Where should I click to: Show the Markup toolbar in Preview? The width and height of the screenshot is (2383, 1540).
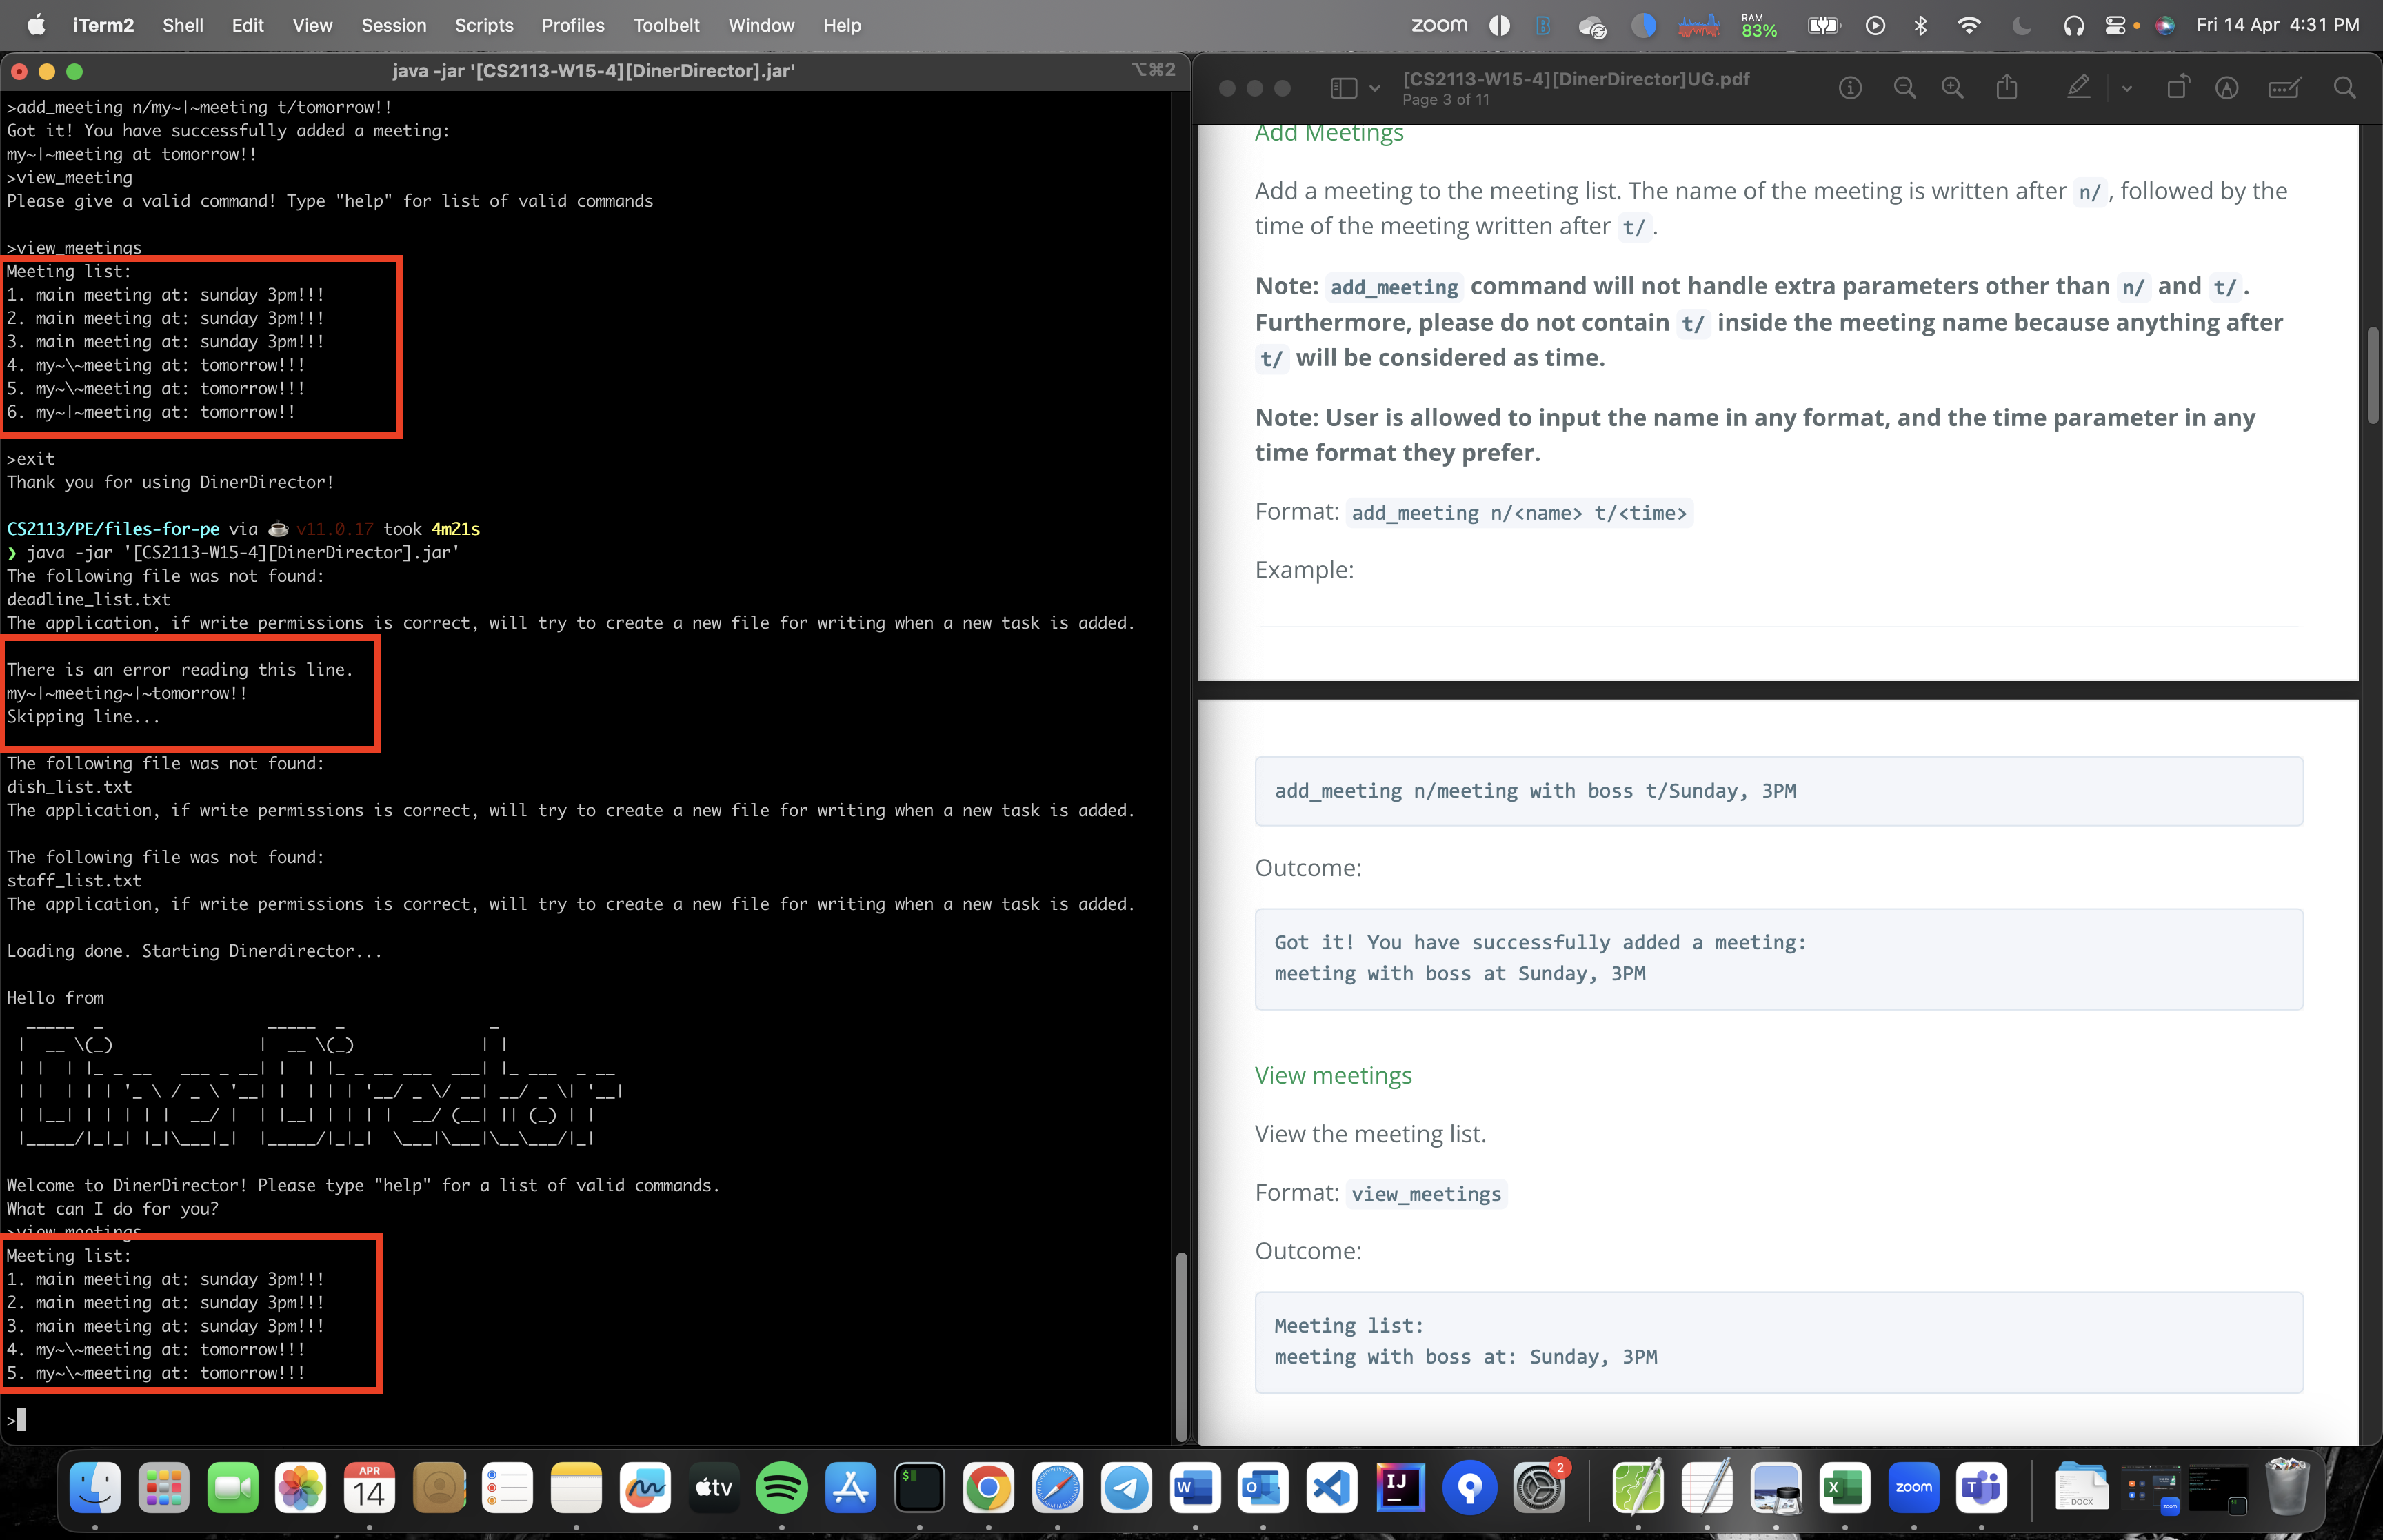(x=2227, y=88)
